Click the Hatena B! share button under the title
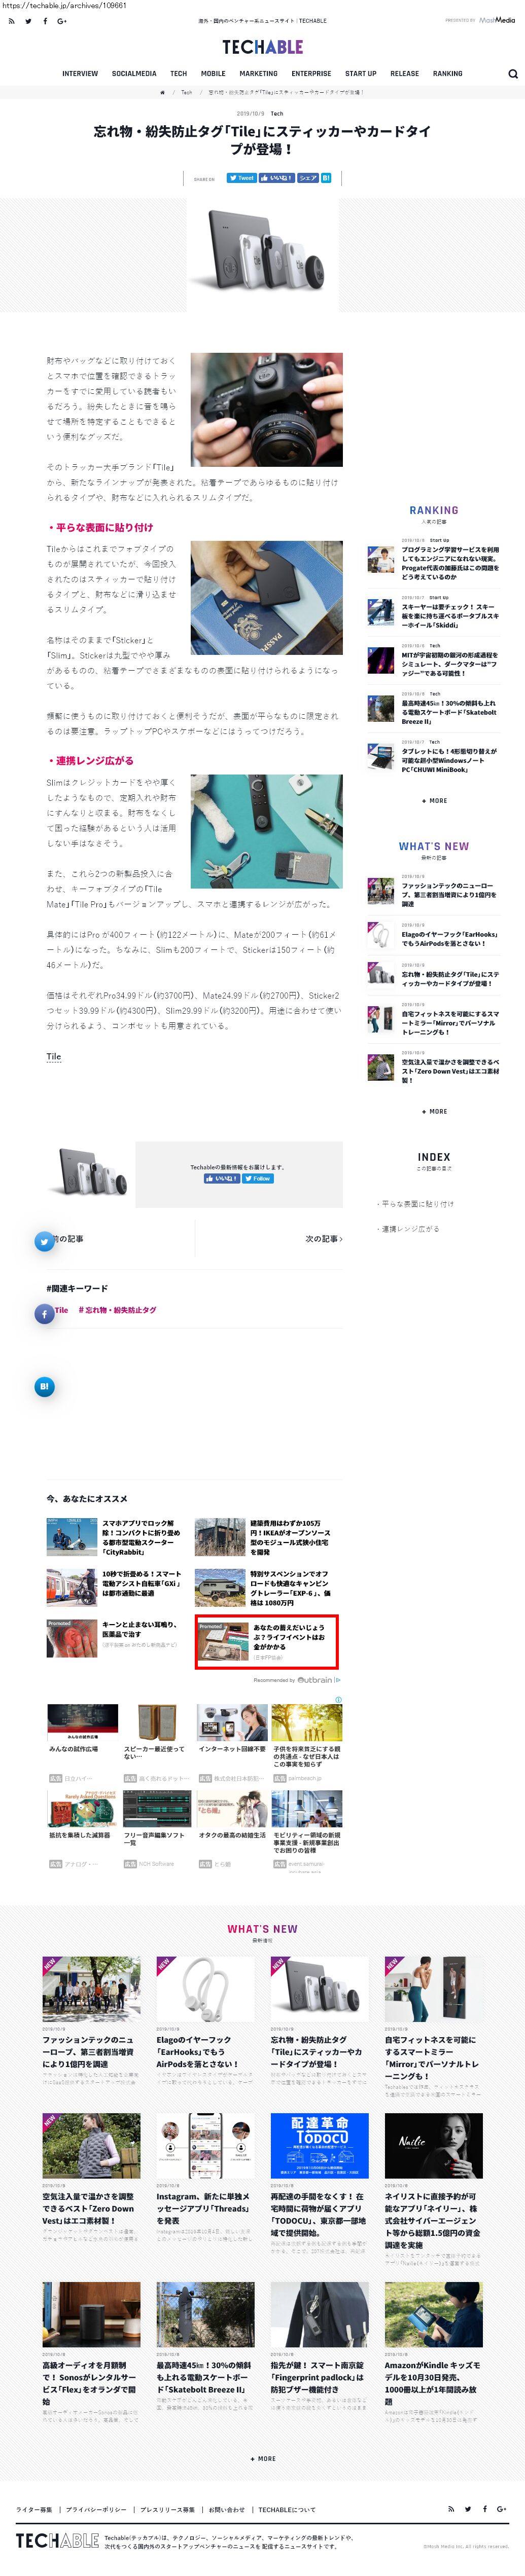 [326, 178]
